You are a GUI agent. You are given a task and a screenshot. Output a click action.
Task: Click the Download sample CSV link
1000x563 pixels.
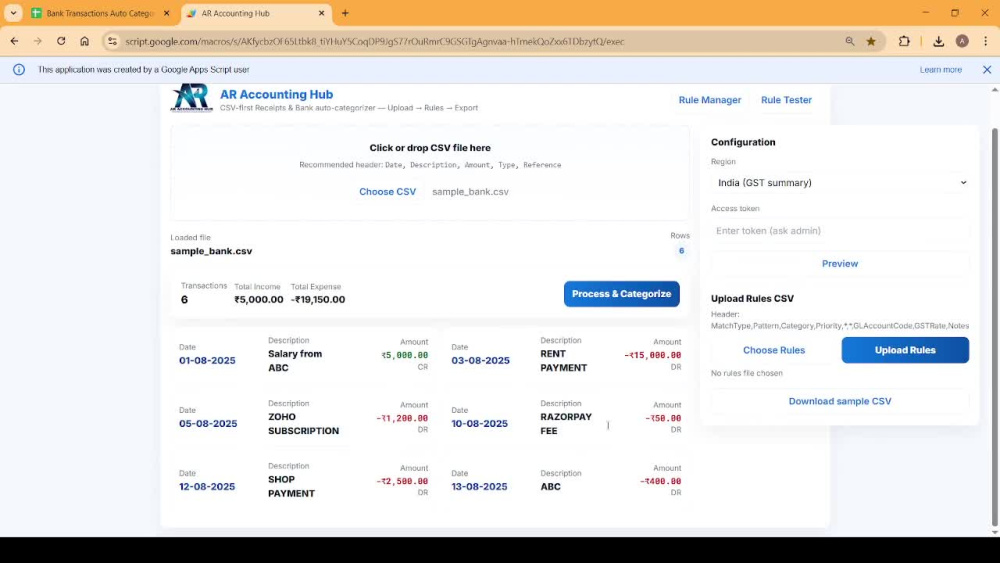(x=839, y=401)
